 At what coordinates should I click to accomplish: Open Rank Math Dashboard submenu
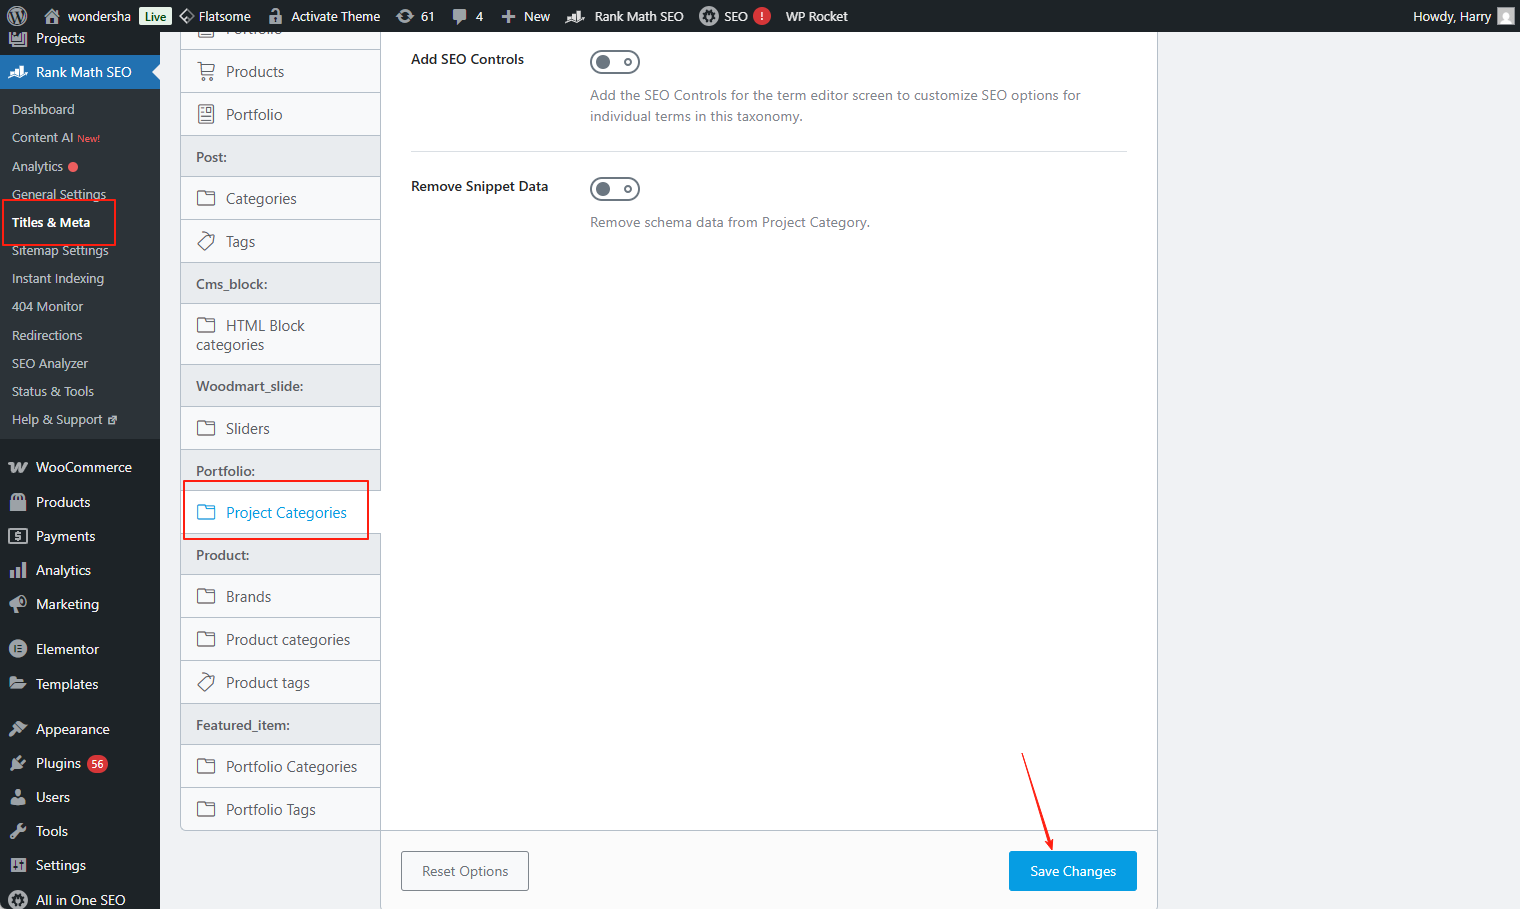pyautogui.click(x=43, y=109)
